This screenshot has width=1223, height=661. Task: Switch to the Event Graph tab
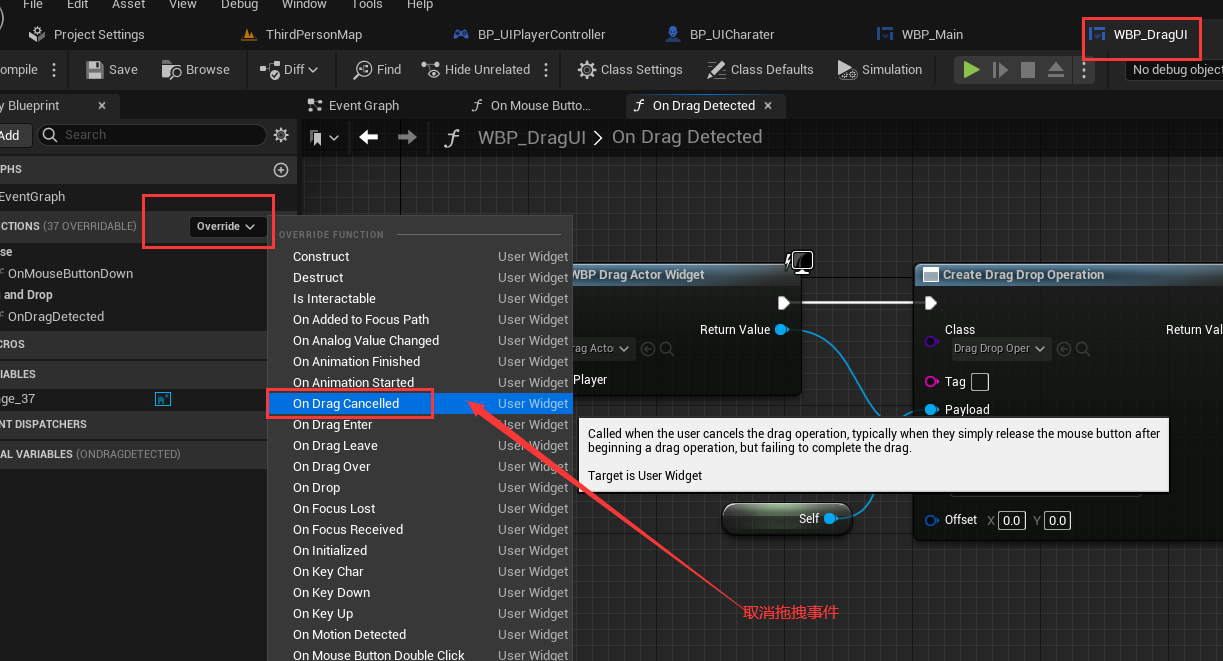(x=354, y=105)
